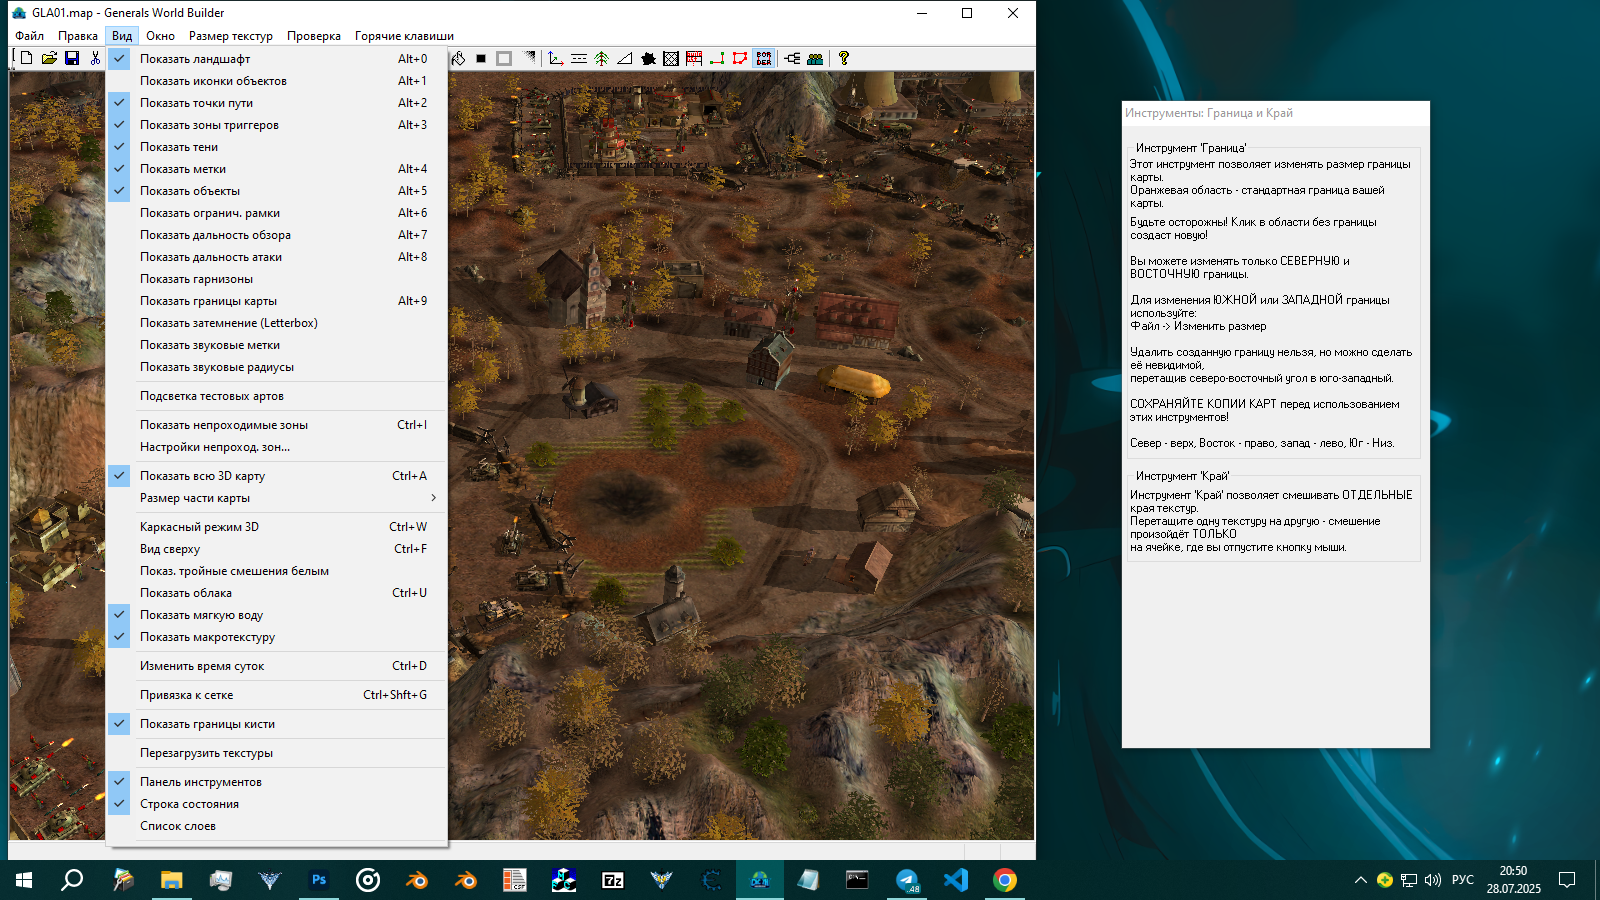Toggle 'Показать мягкую воду'
1600x900 pixels.
pos(277,615)
